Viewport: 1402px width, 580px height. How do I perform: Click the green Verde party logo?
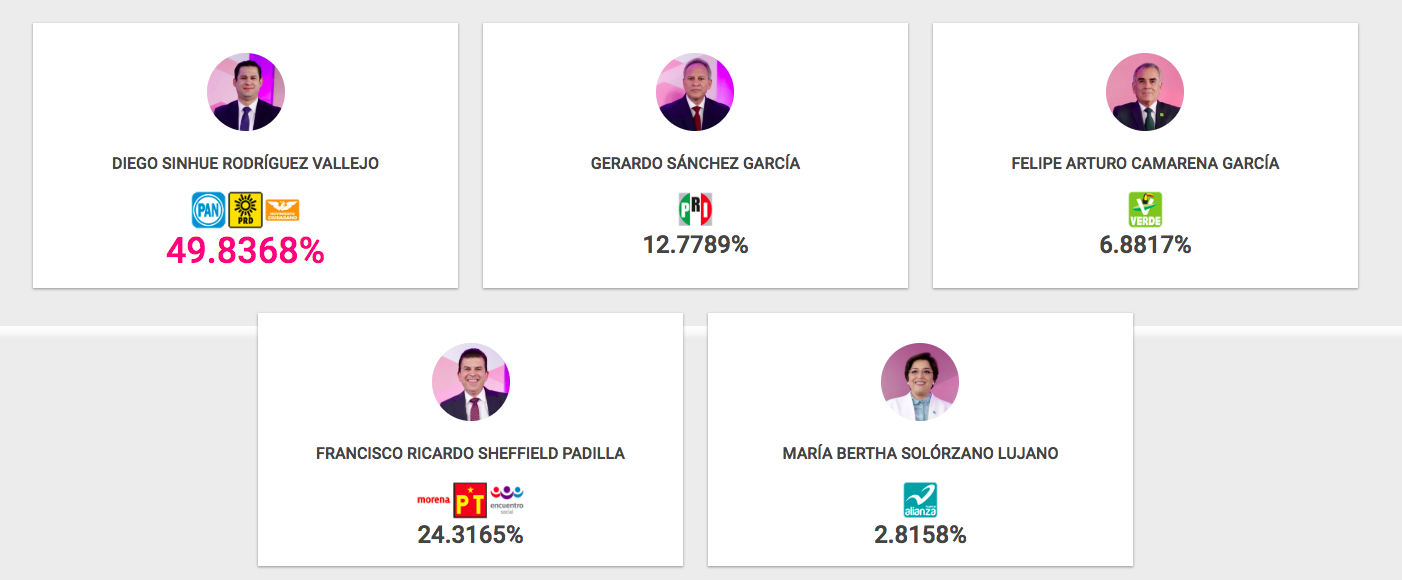[x=1145, y=210]
